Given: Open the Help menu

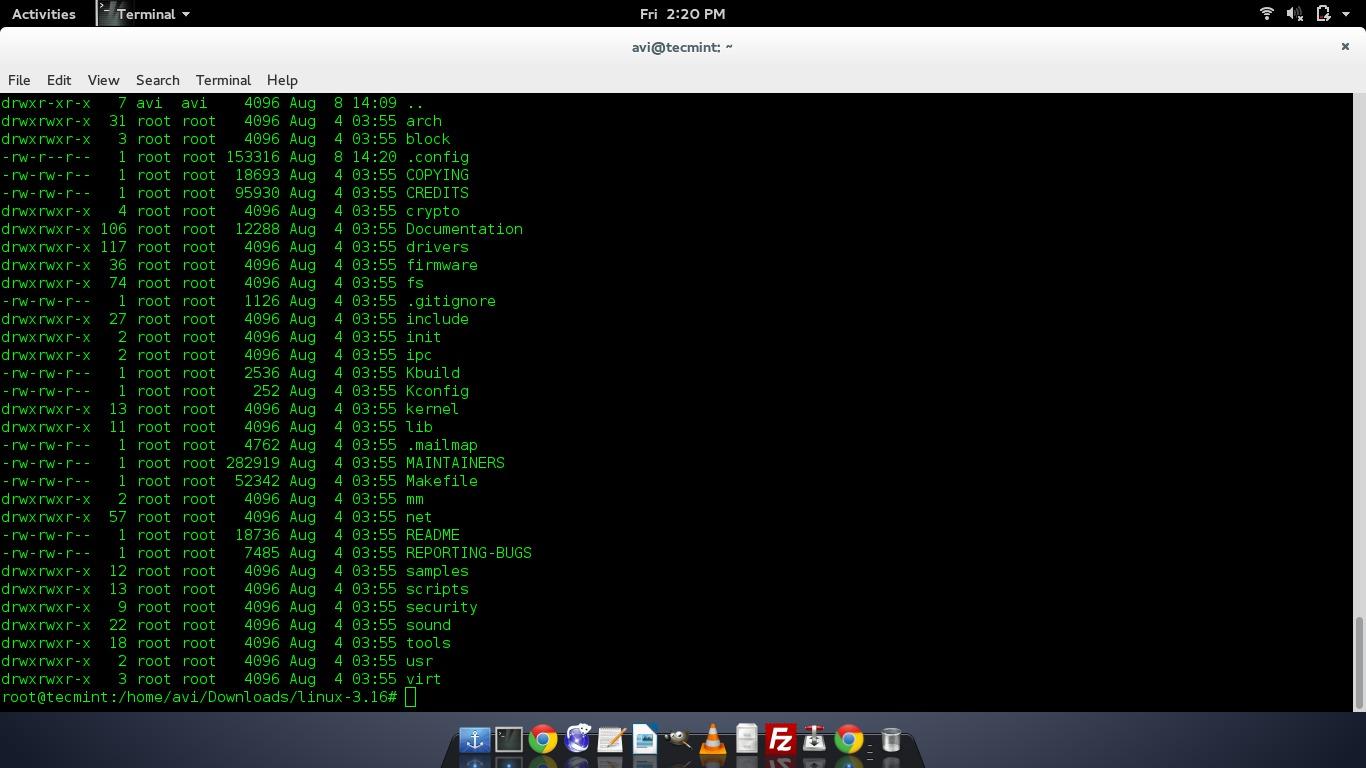Looking at the screenshot, I should point(282,80).
